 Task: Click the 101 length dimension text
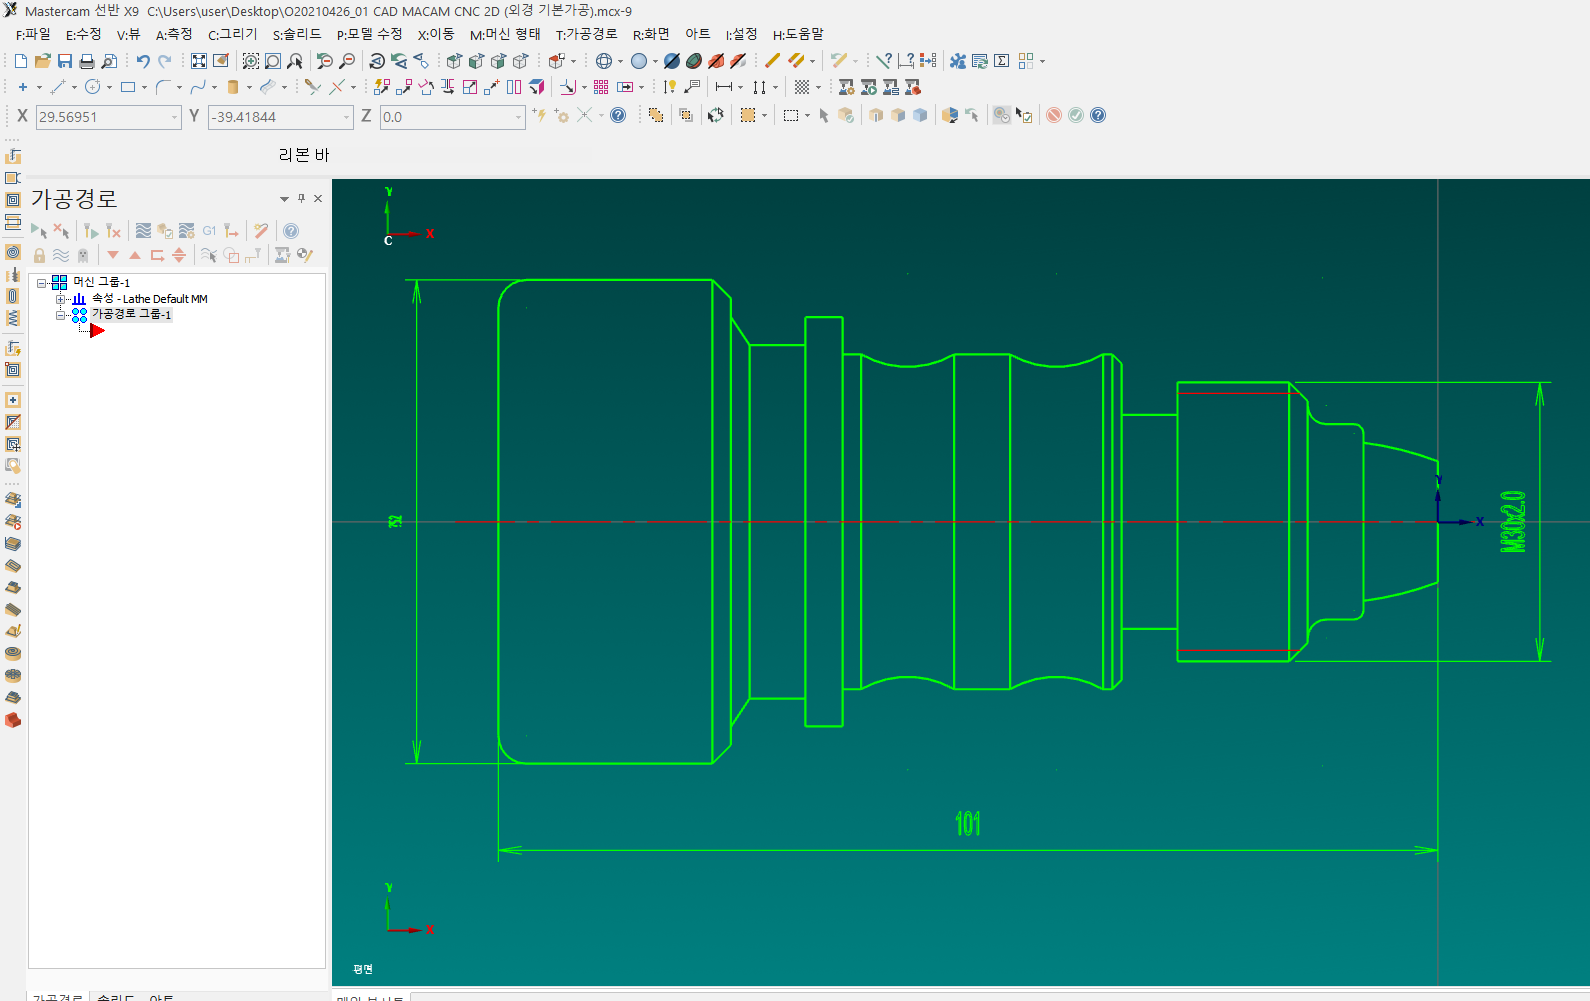[x=968, y=824]
